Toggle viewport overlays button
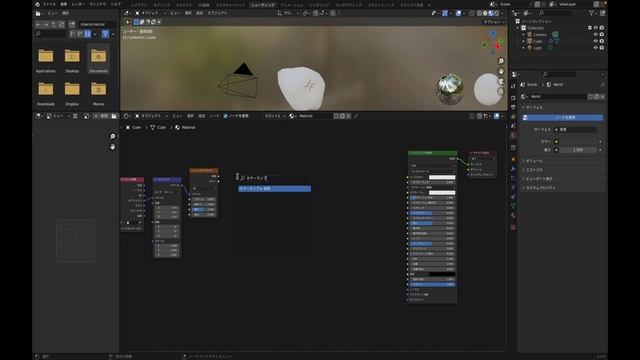This screenshot has width=640, height=360. (x=458, y=13)
